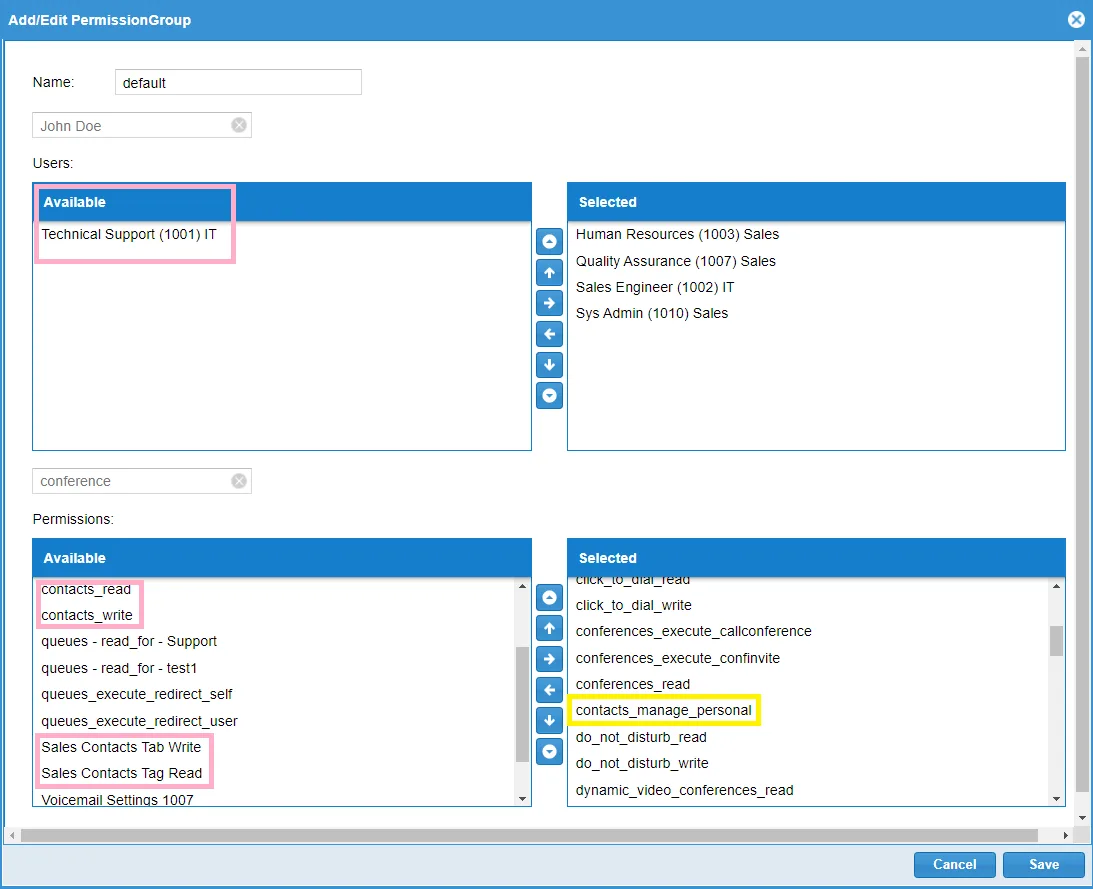1093x889 pixels.
Task: Remove permission with left arrow button
Action: tap(549, 690)
